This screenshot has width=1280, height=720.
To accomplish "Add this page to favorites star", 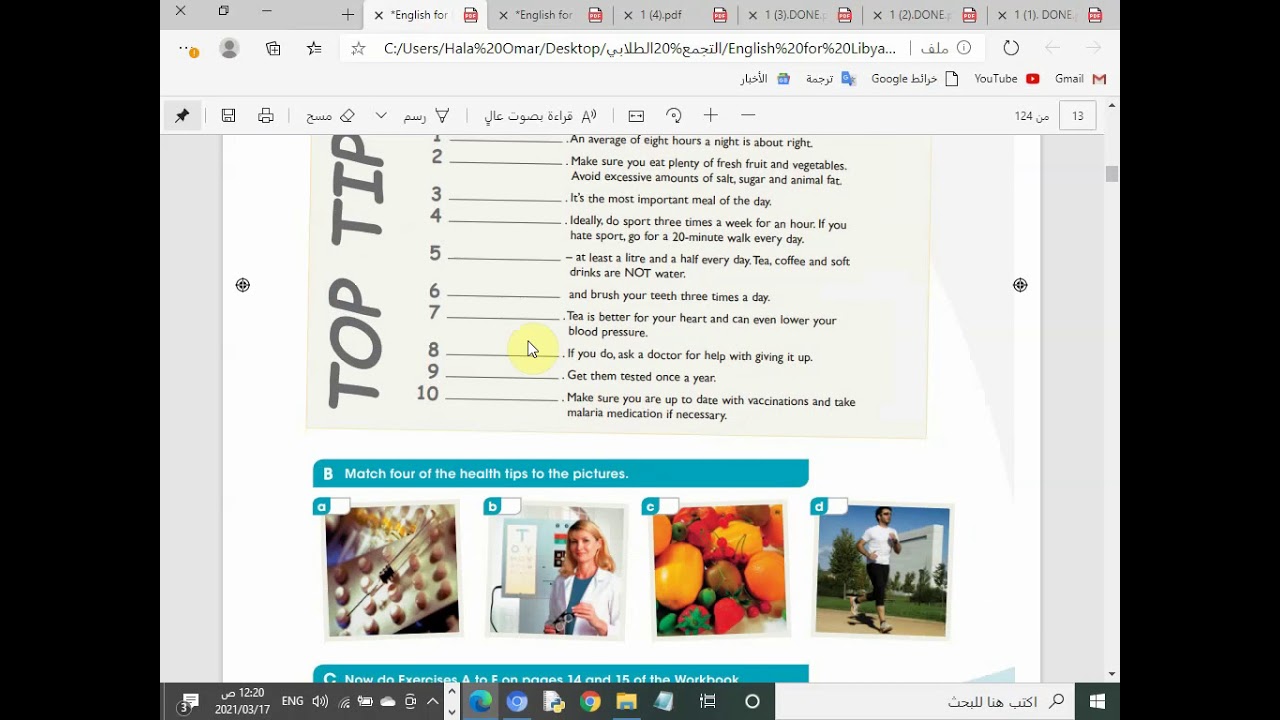I will click(358, 48).
